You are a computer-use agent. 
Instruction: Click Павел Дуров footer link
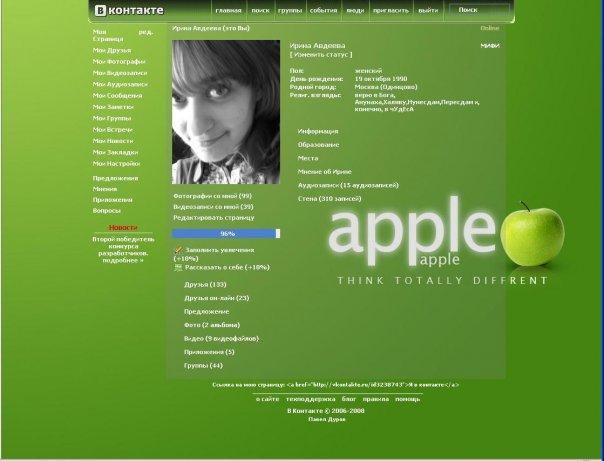pos(327,419)
